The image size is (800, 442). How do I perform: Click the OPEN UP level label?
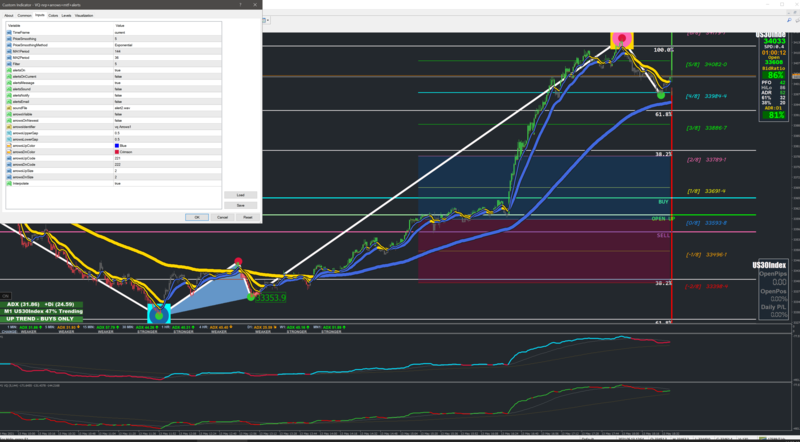click(x=663, y=218)
